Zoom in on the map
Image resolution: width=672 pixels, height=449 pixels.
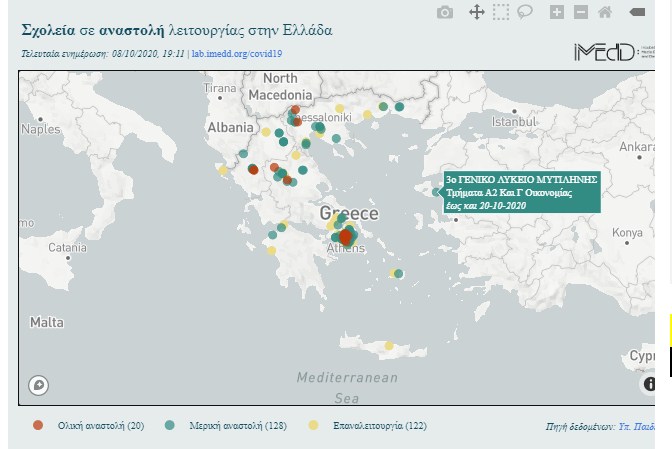556,12
